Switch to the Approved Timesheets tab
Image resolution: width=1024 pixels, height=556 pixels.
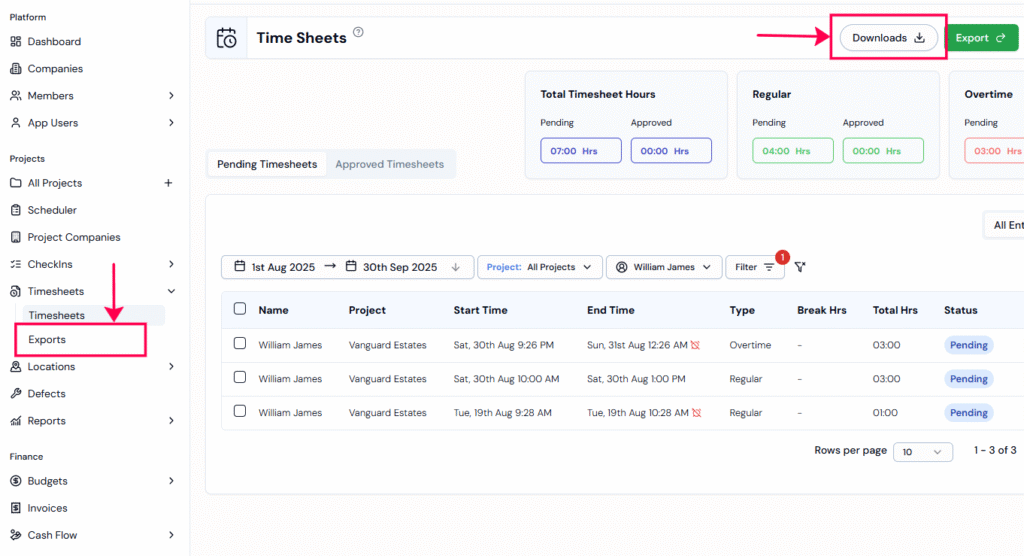[389, 164]
